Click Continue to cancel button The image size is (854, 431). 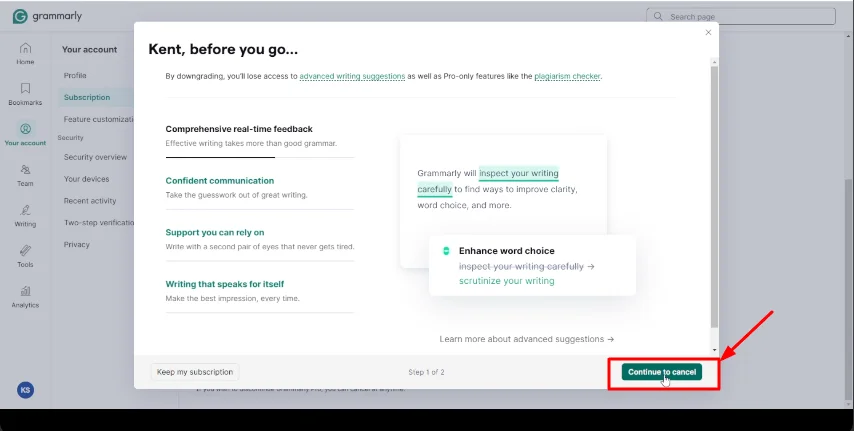662,372
